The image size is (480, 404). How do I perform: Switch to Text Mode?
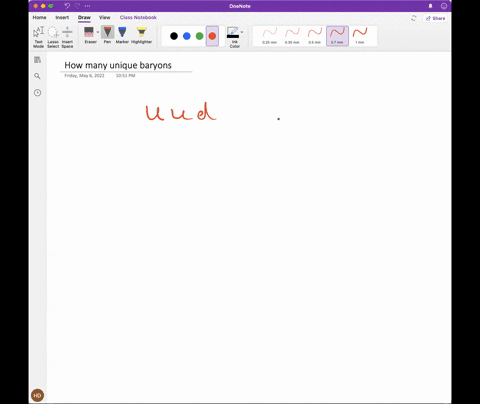(39, 37)
